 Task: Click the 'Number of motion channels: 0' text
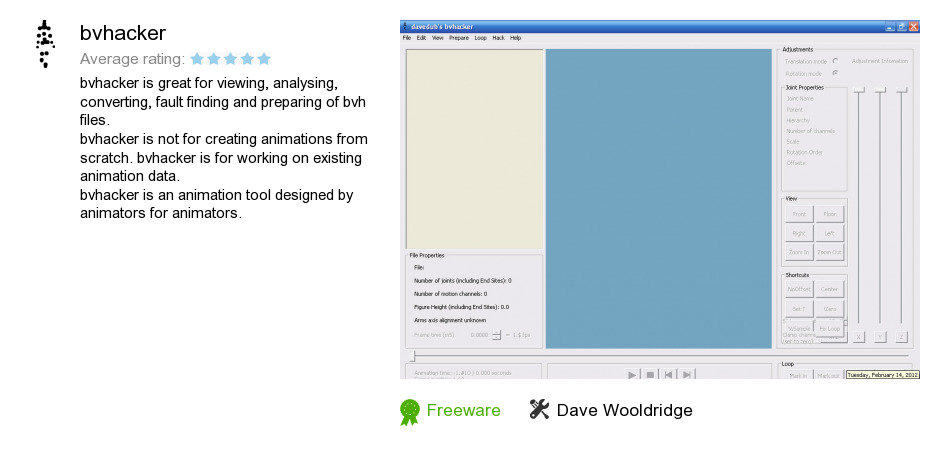[450, 294]
